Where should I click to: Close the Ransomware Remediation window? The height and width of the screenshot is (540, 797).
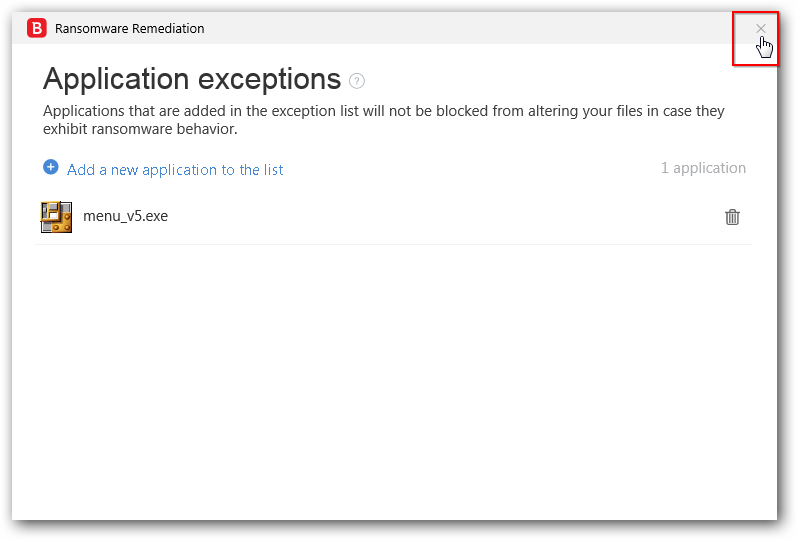[x=761, y=29]
